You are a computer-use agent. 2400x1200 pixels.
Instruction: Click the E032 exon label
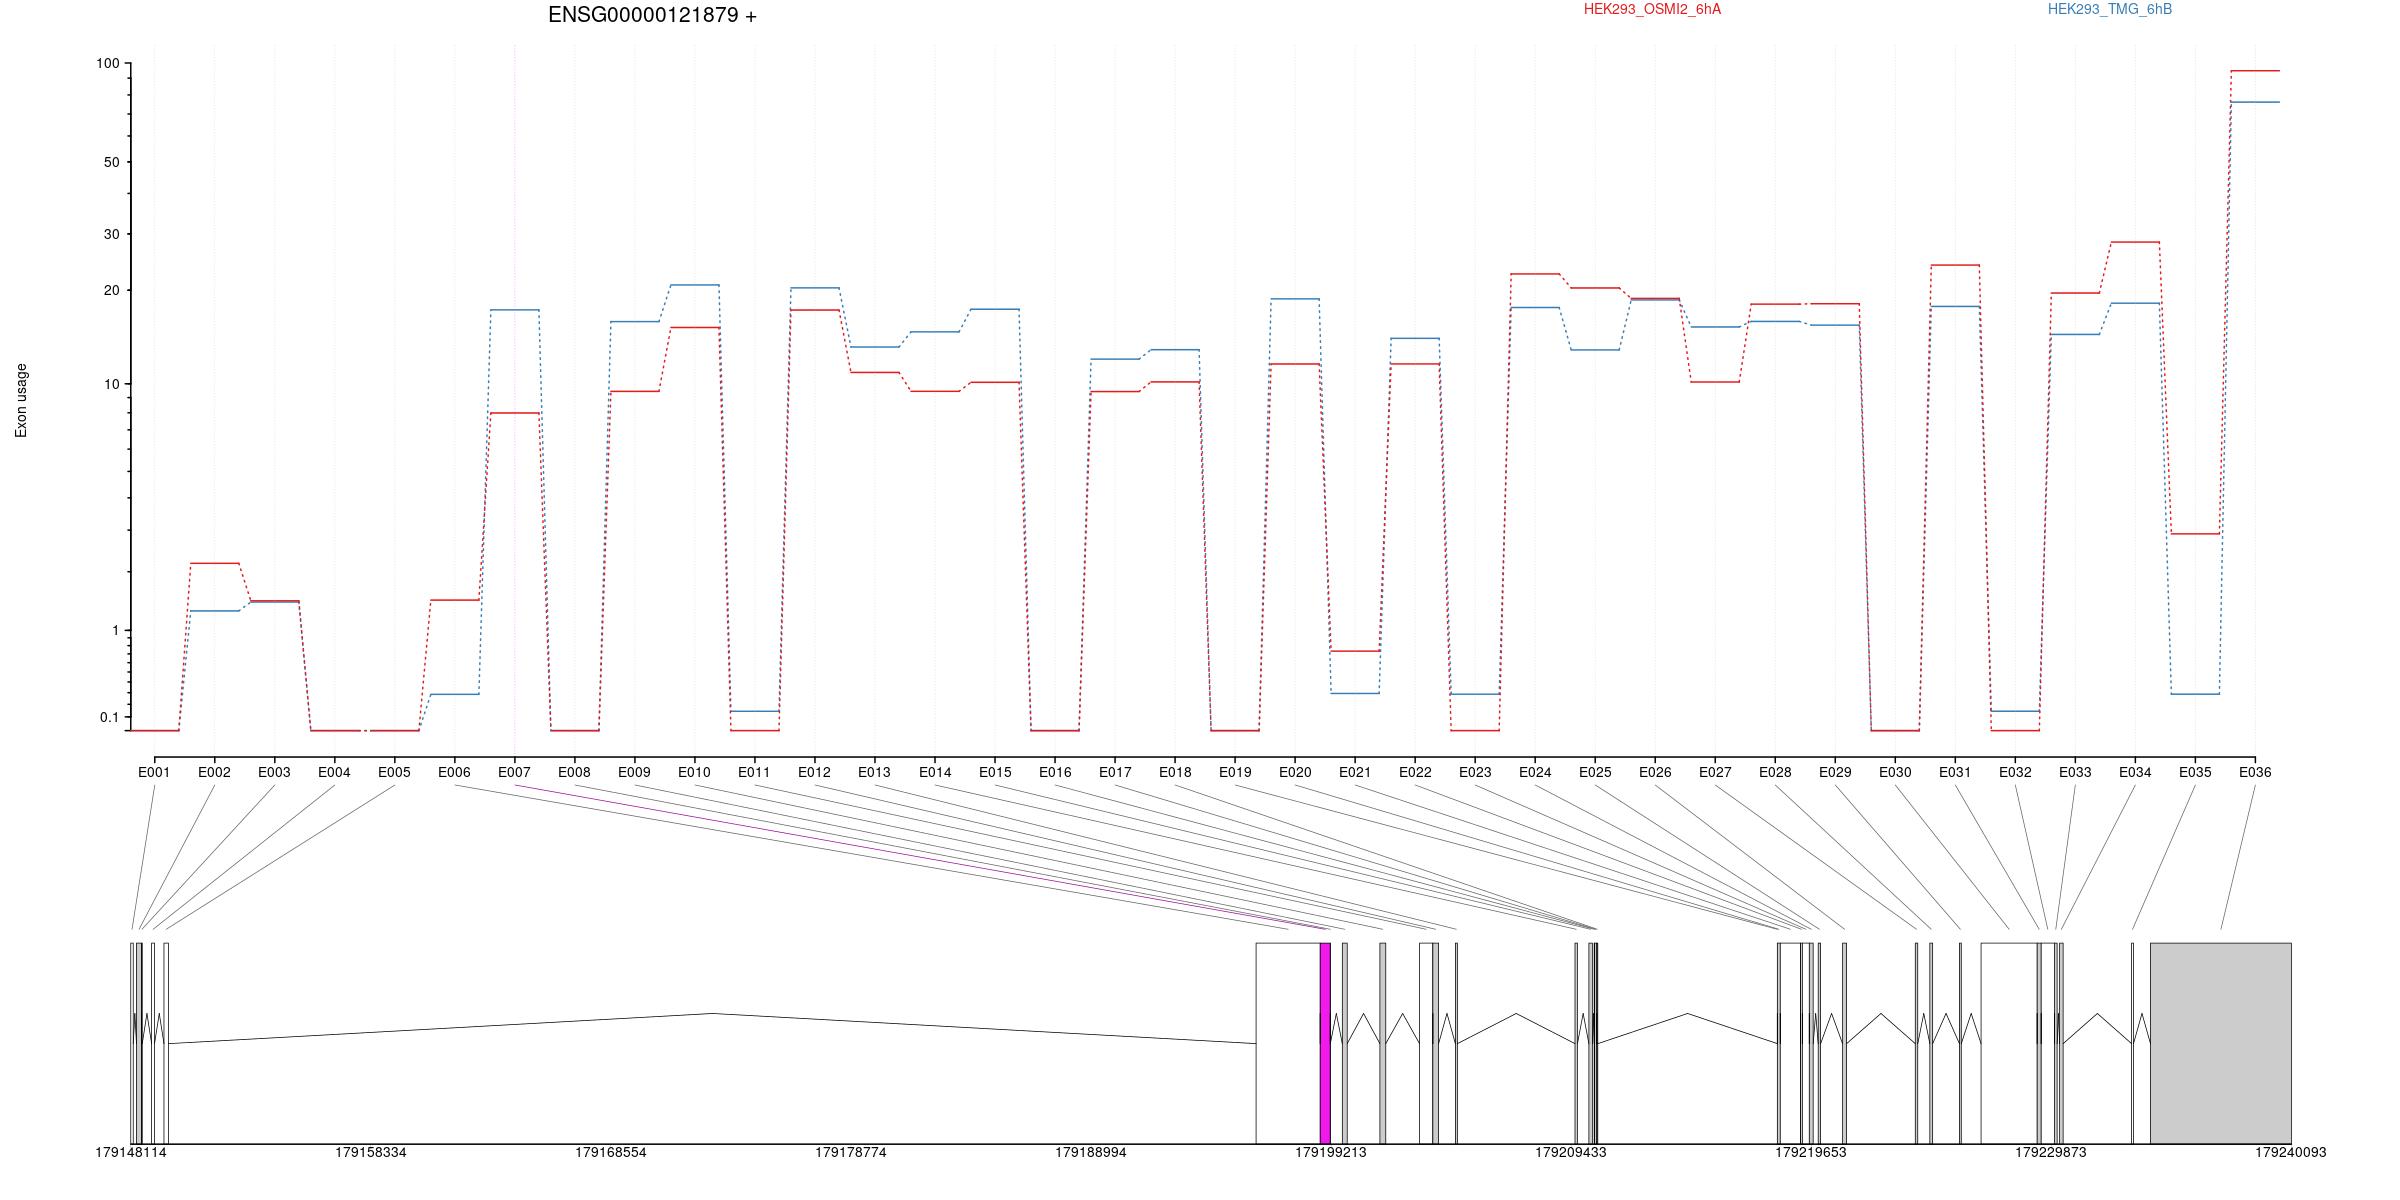(2015, 772)
